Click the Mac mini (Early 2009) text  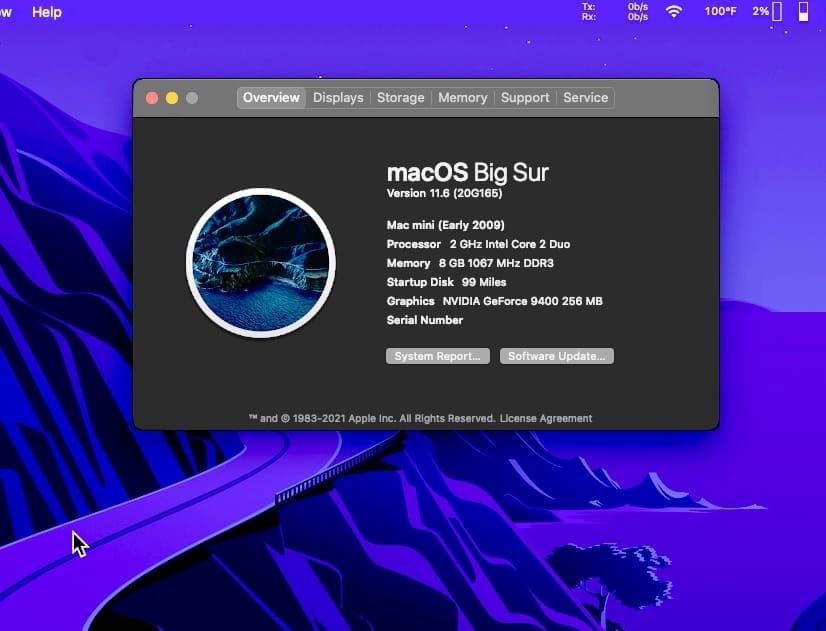(x=446, y=225)
